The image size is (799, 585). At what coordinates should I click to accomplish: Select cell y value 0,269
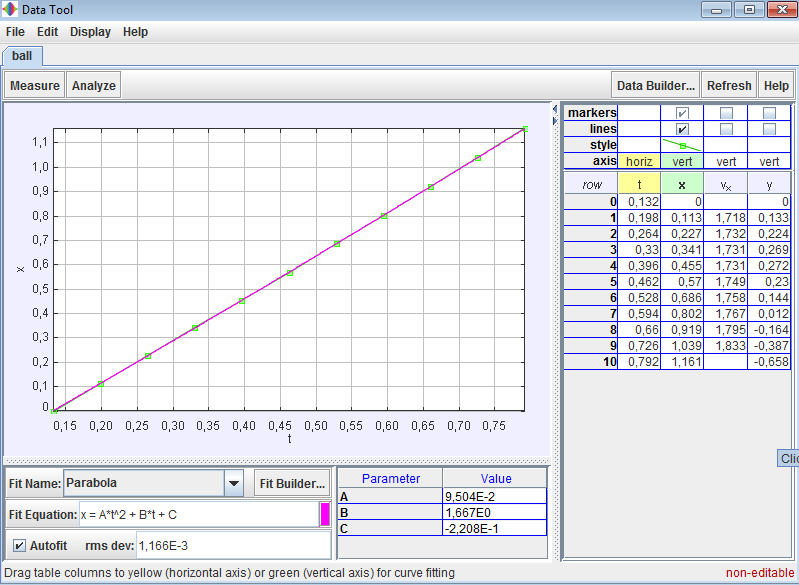click(769, 250)
